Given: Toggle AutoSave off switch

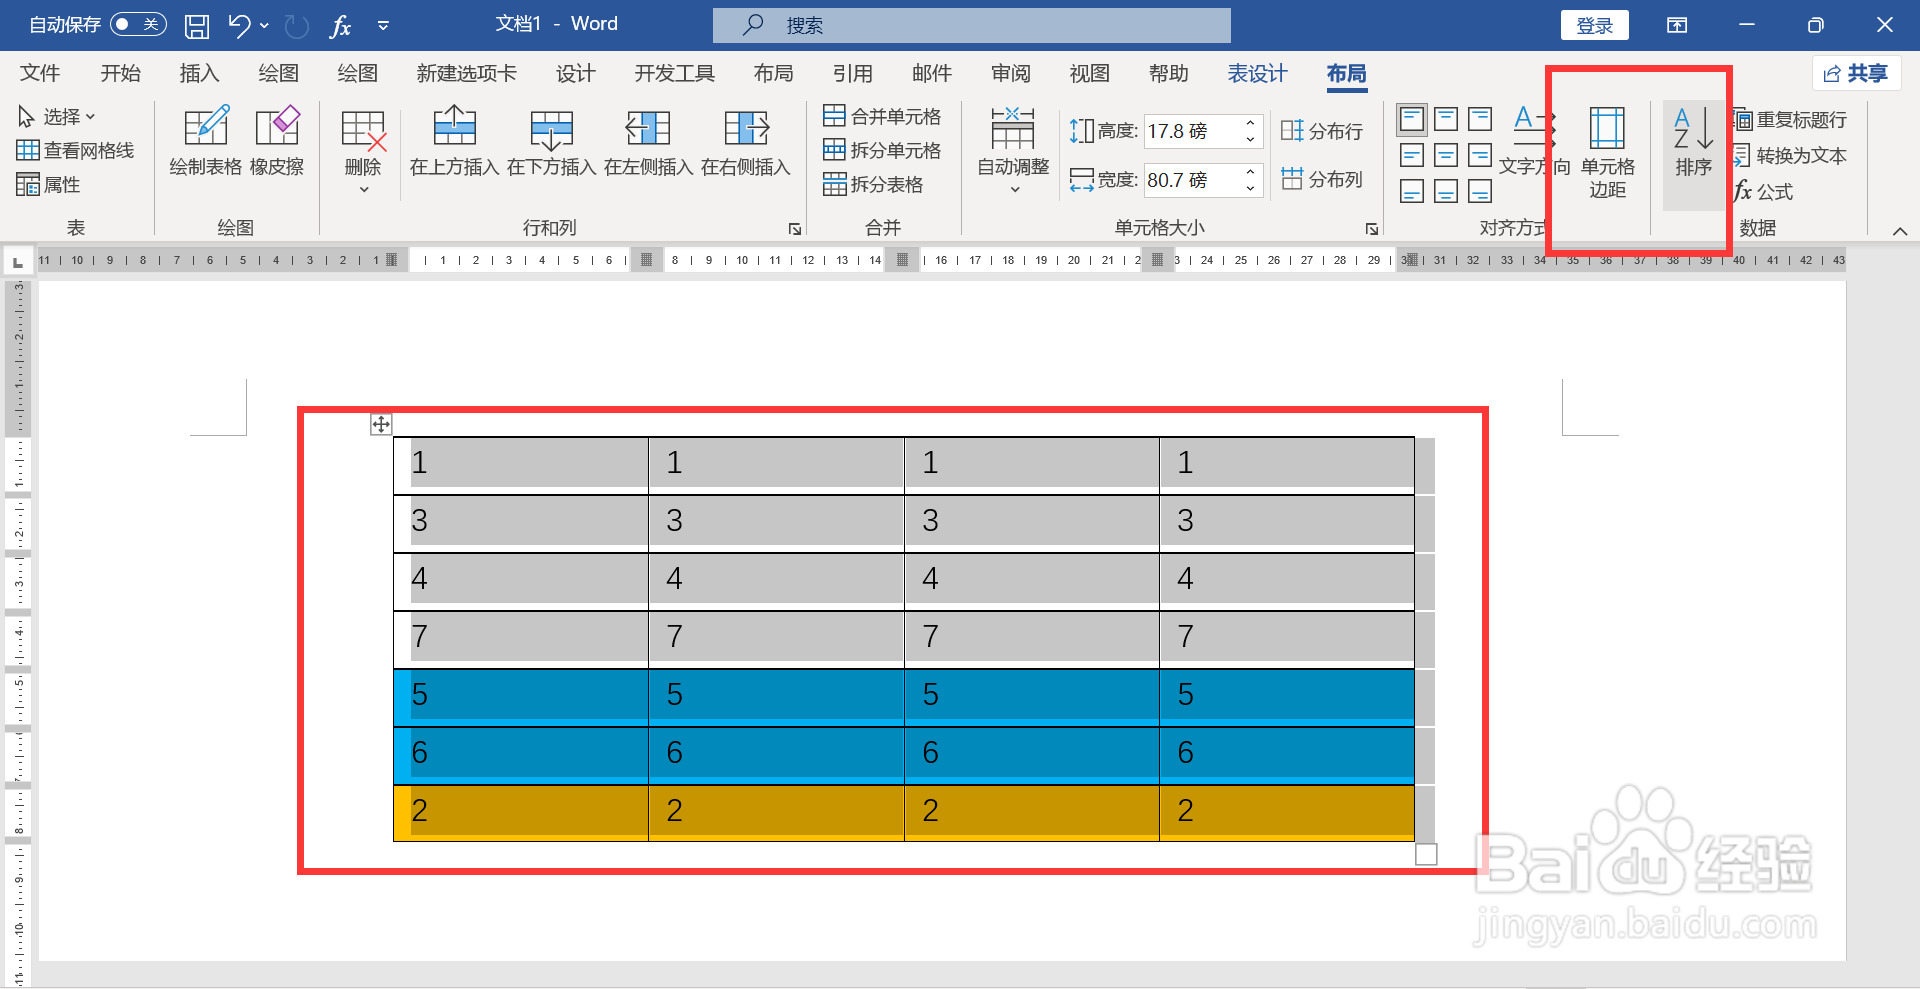Looking at the screenshot, I should (138, 24).
